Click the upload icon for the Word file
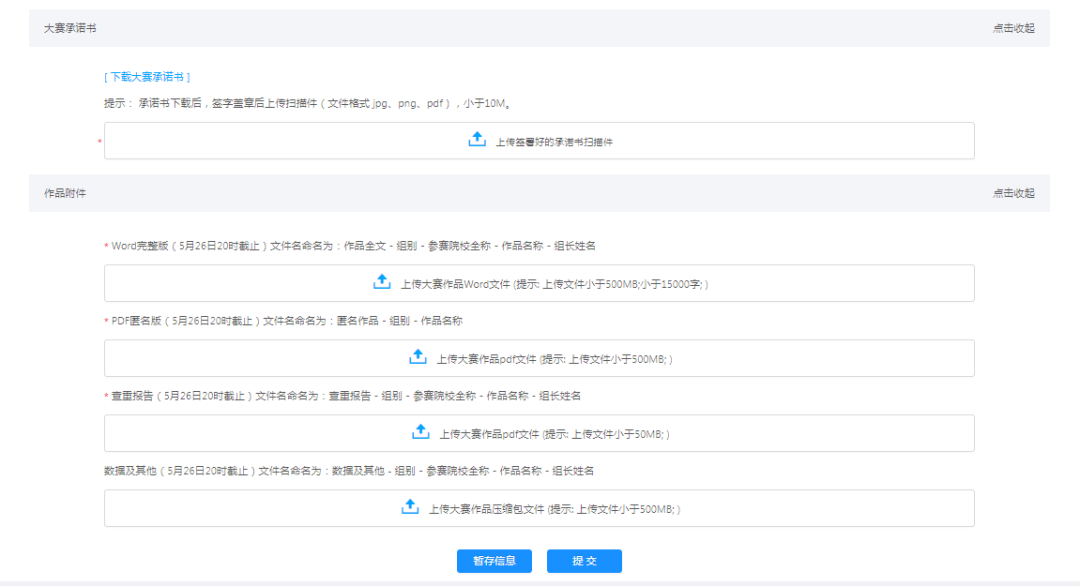 382,283
